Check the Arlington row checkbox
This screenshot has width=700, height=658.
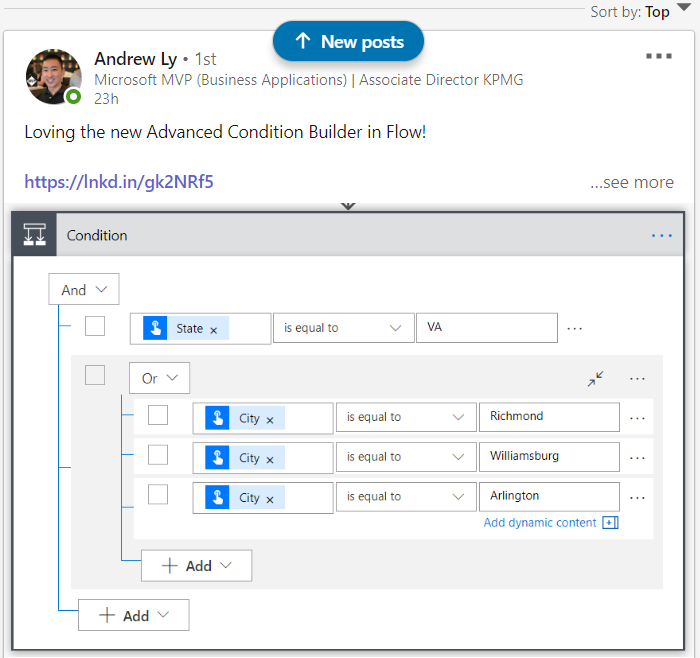[158, 494]
